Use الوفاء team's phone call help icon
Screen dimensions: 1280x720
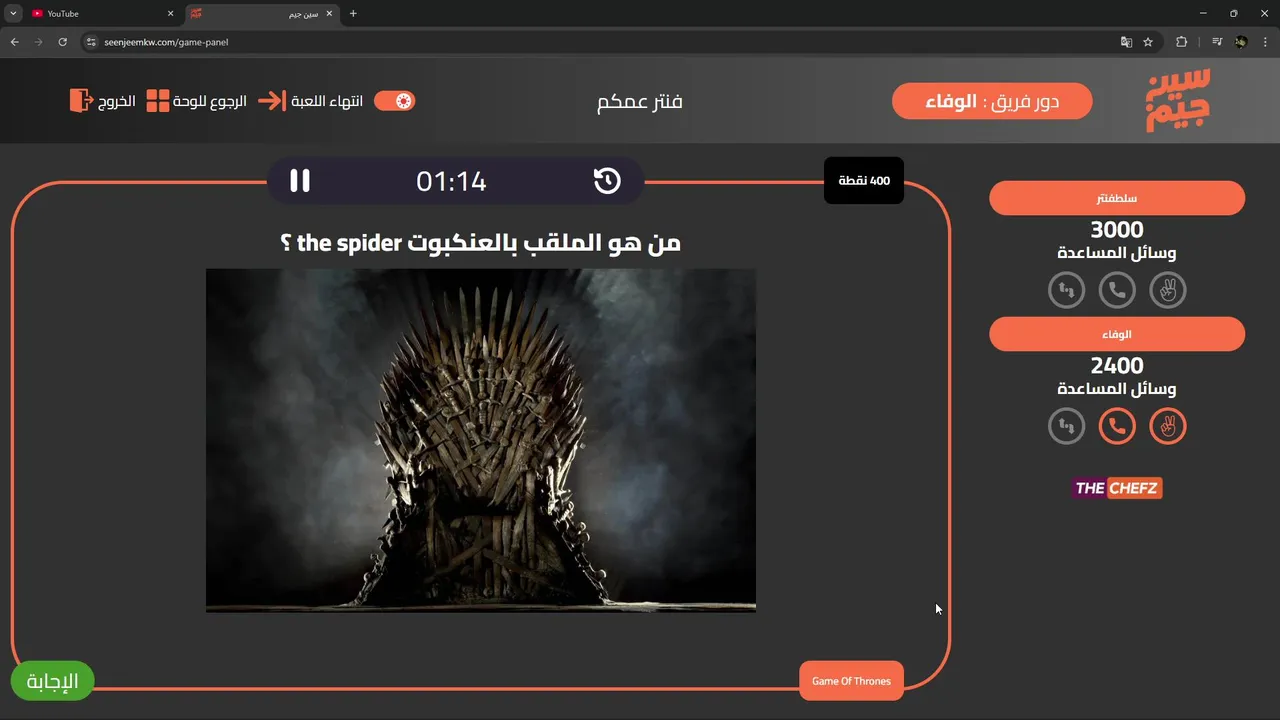pos(1117,427)
